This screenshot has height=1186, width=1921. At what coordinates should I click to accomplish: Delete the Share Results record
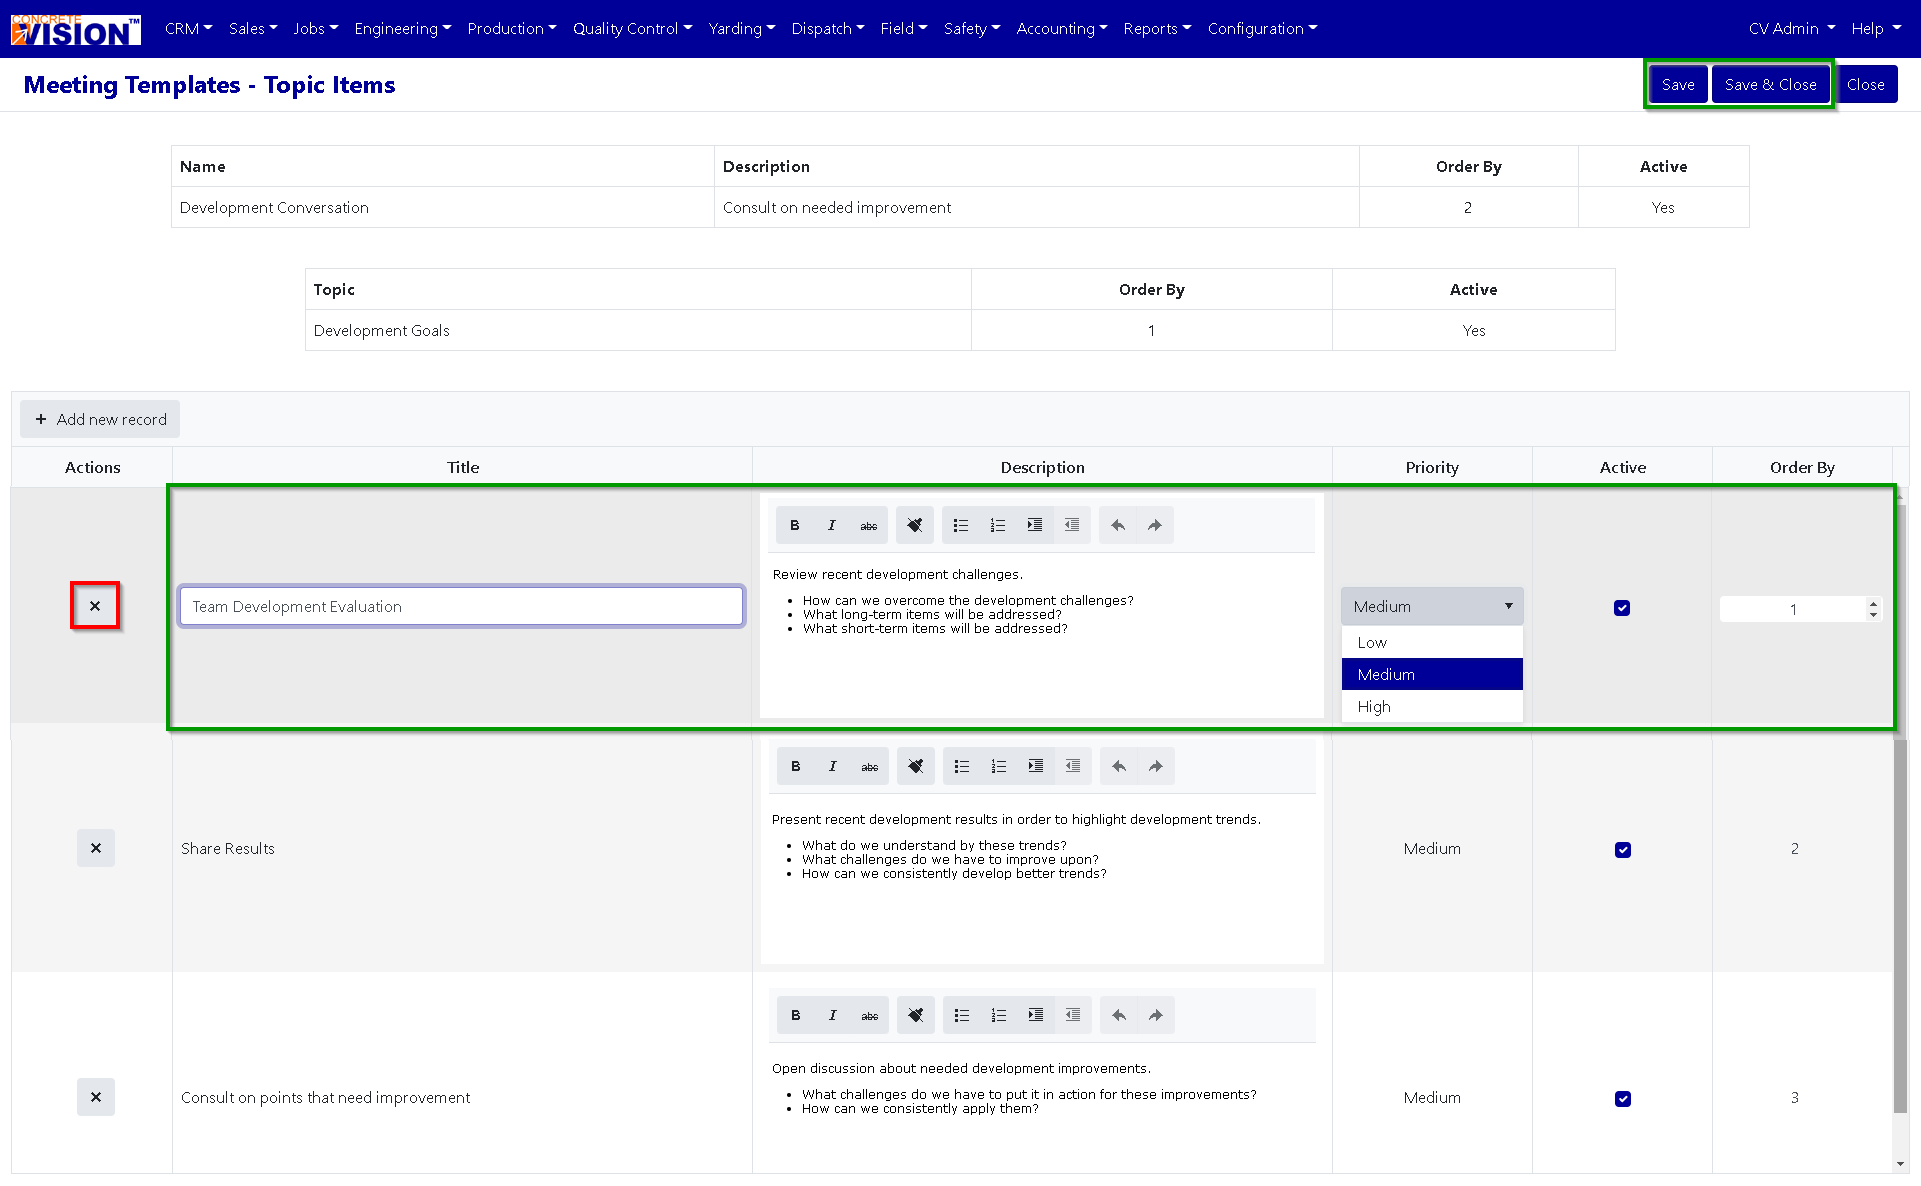point(96,848)
